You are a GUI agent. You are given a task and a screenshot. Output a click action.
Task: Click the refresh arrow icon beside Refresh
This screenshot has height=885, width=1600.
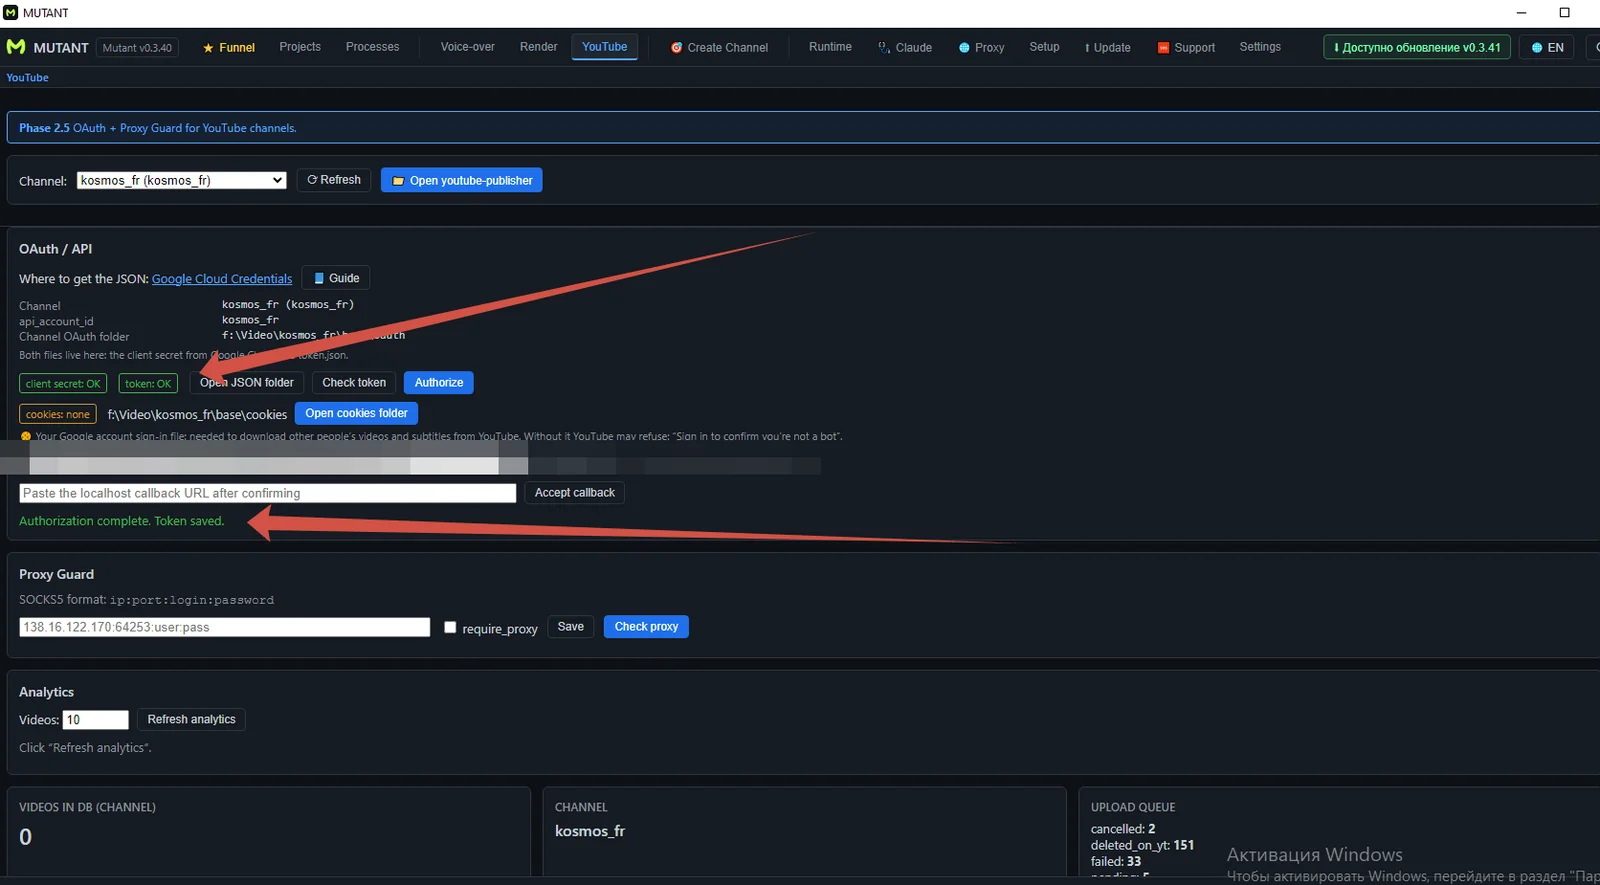(312, 180)
